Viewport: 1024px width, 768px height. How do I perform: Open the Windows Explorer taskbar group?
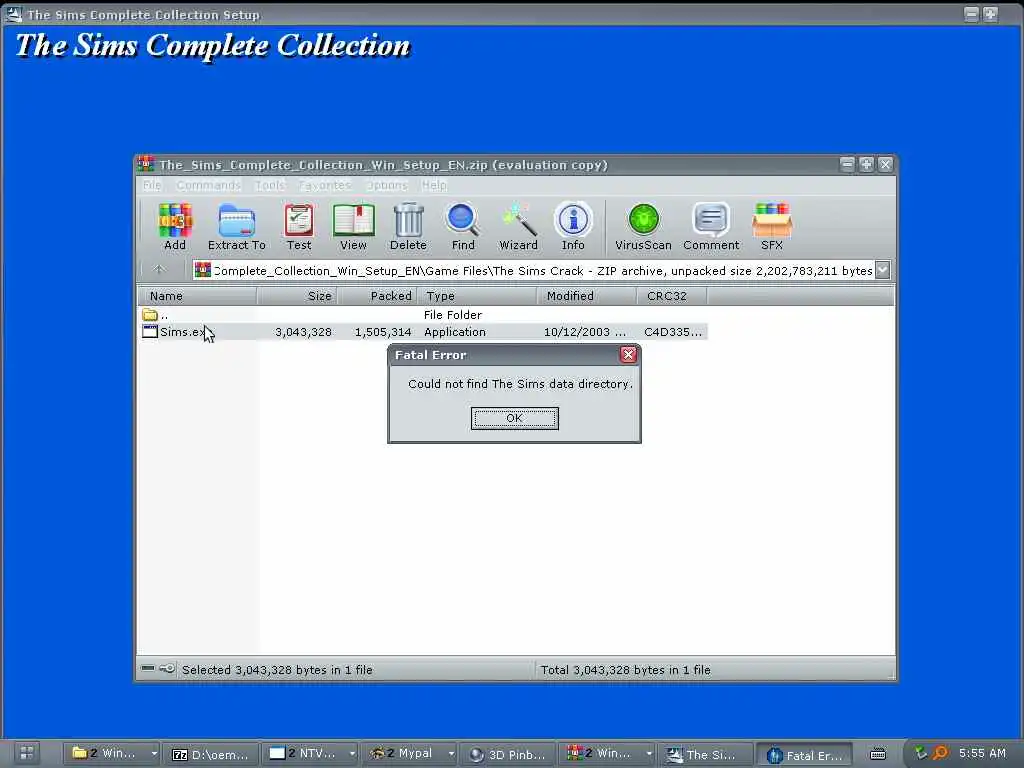(x=112, y=754)
